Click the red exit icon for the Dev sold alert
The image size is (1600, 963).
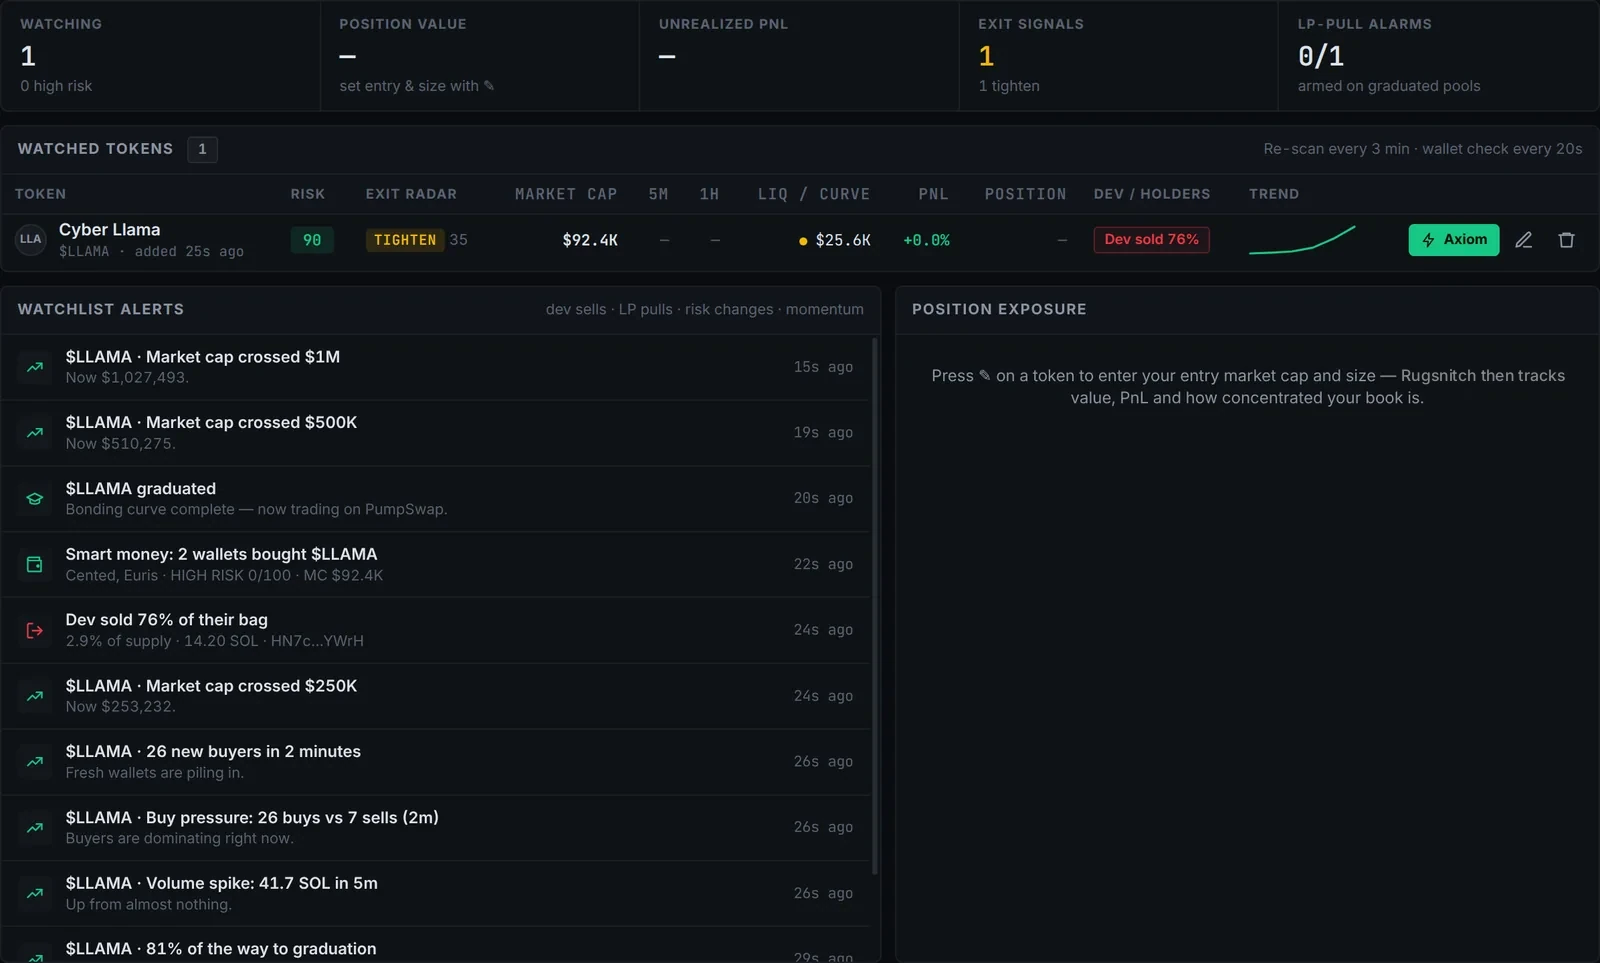pyautogui.click(x=35, y=630)
